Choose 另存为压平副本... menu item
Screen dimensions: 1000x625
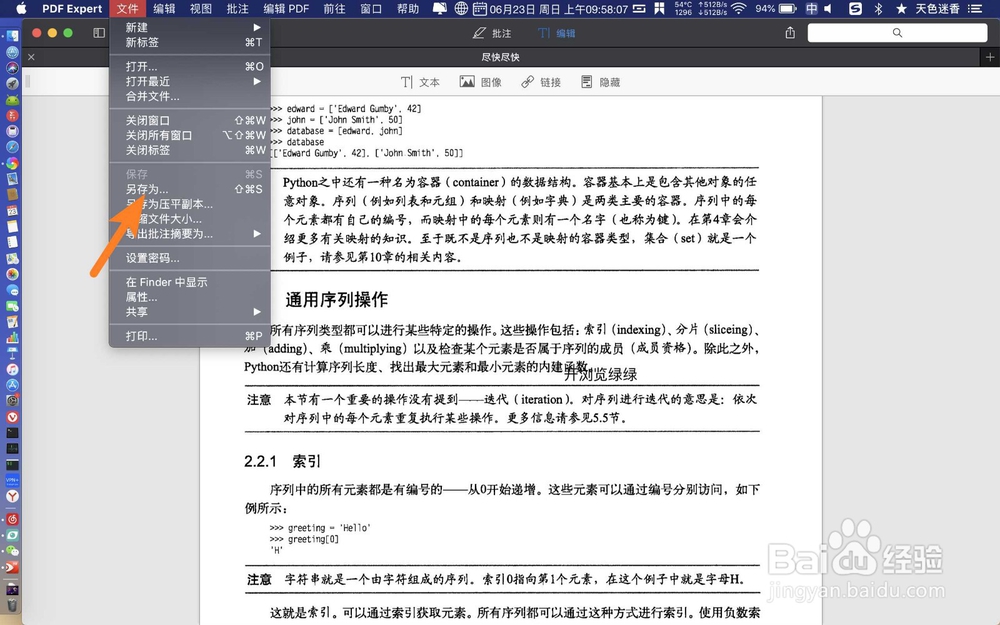[x=189, y=204]
